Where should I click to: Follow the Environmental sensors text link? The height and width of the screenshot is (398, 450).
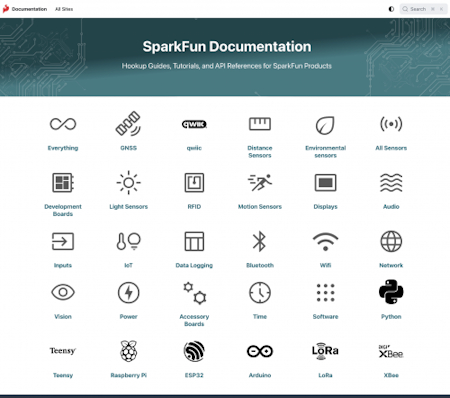click(326, 152)
